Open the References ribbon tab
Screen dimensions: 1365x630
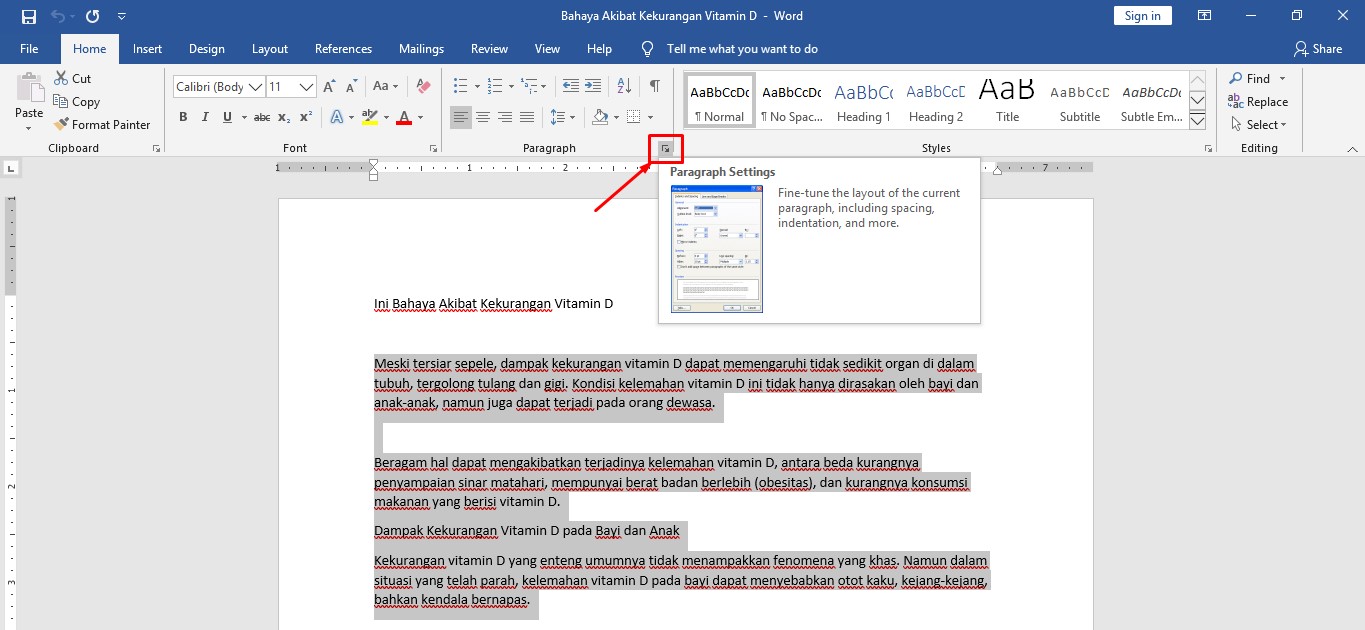343,49
